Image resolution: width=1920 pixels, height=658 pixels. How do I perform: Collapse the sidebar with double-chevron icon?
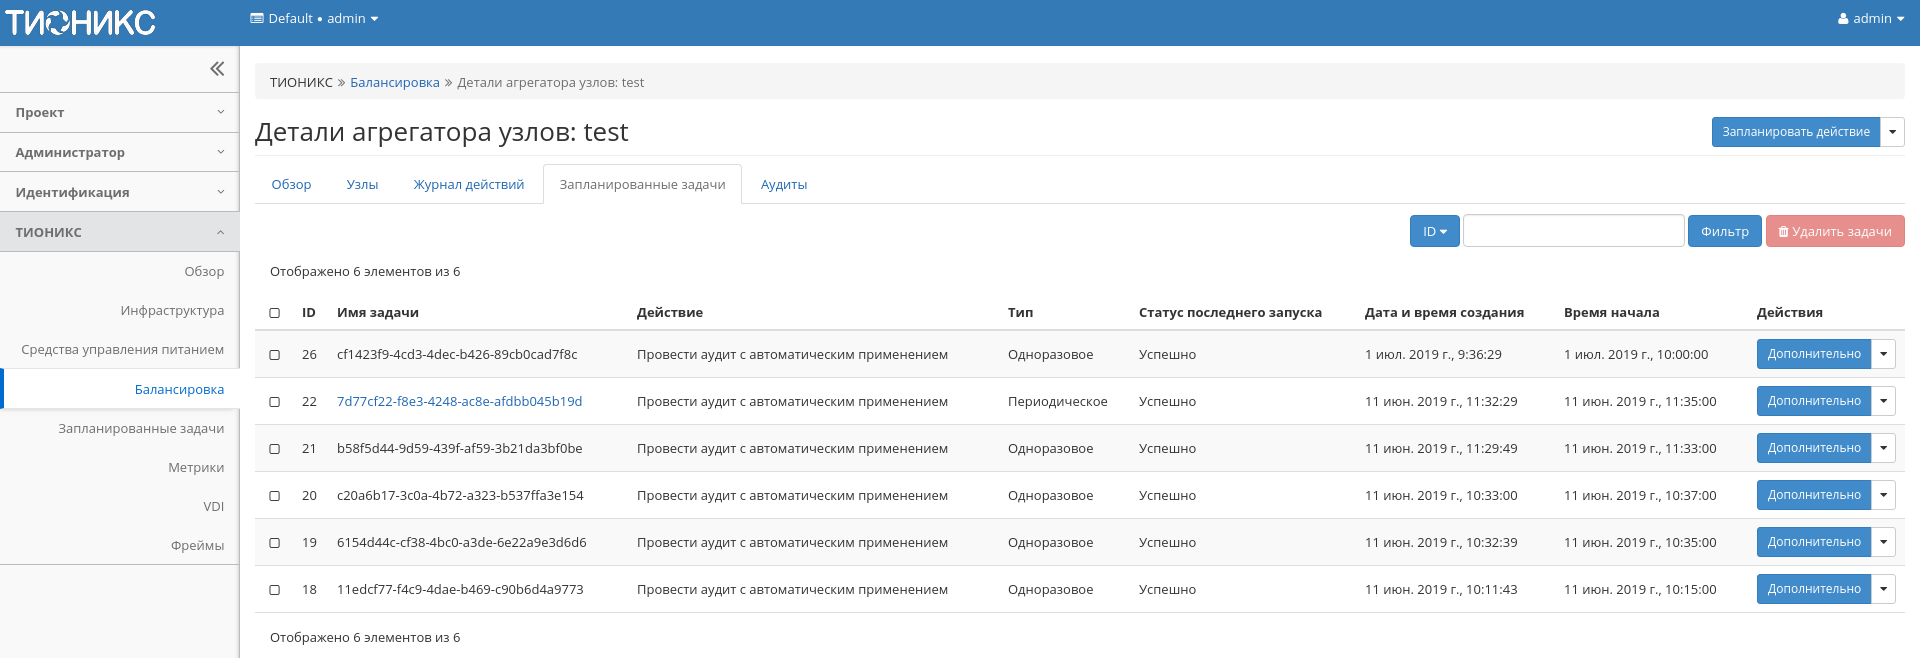pyautogui.click(x=217, y=69)
